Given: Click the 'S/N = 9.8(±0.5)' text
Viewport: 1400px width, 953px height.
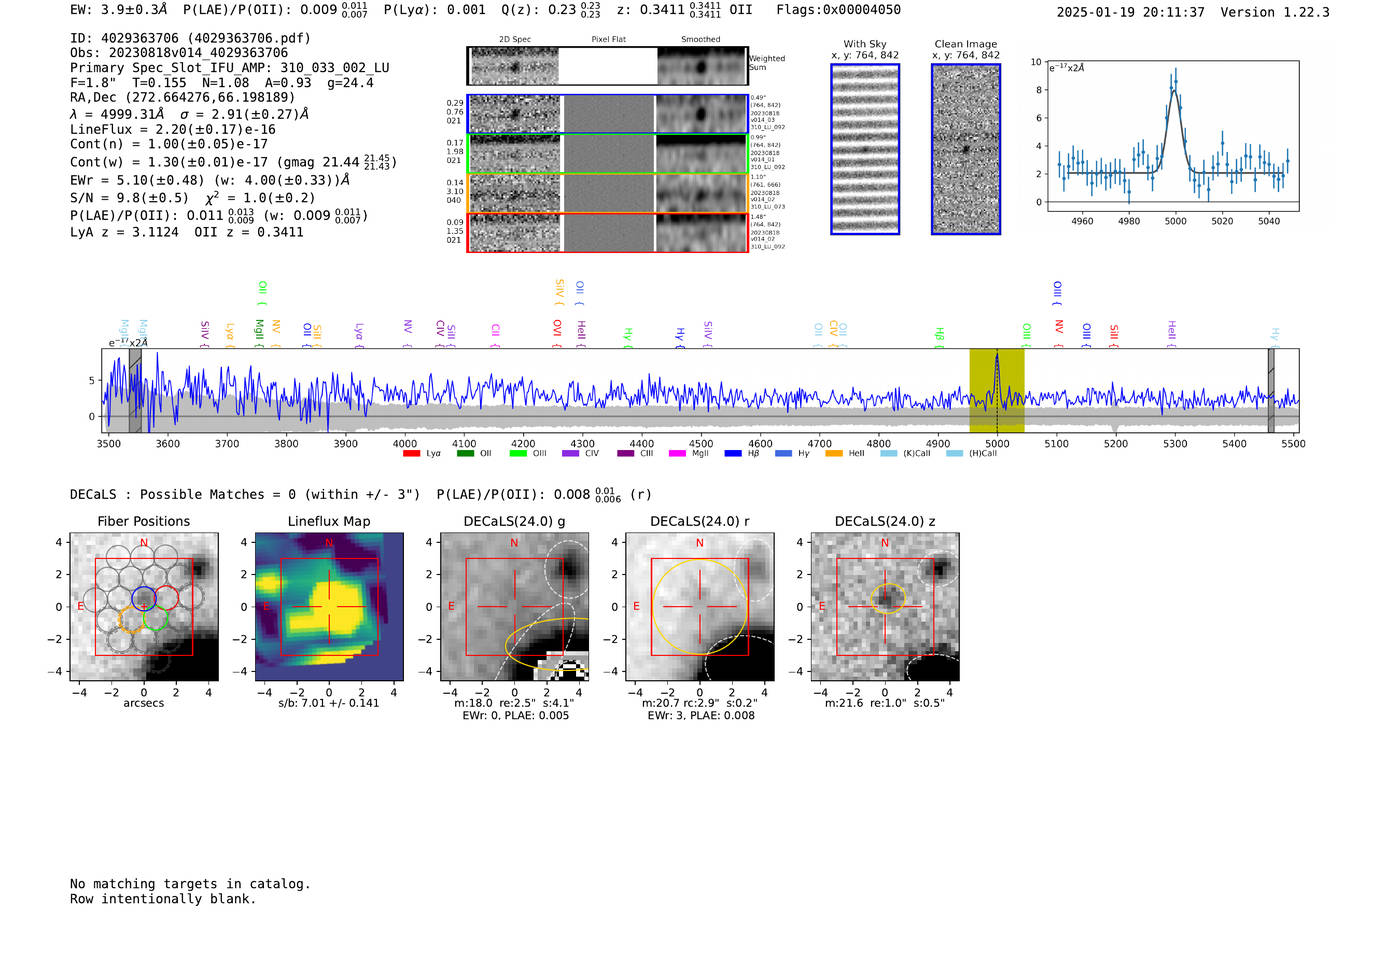Looking at the screenshot, I should [129, 198].
